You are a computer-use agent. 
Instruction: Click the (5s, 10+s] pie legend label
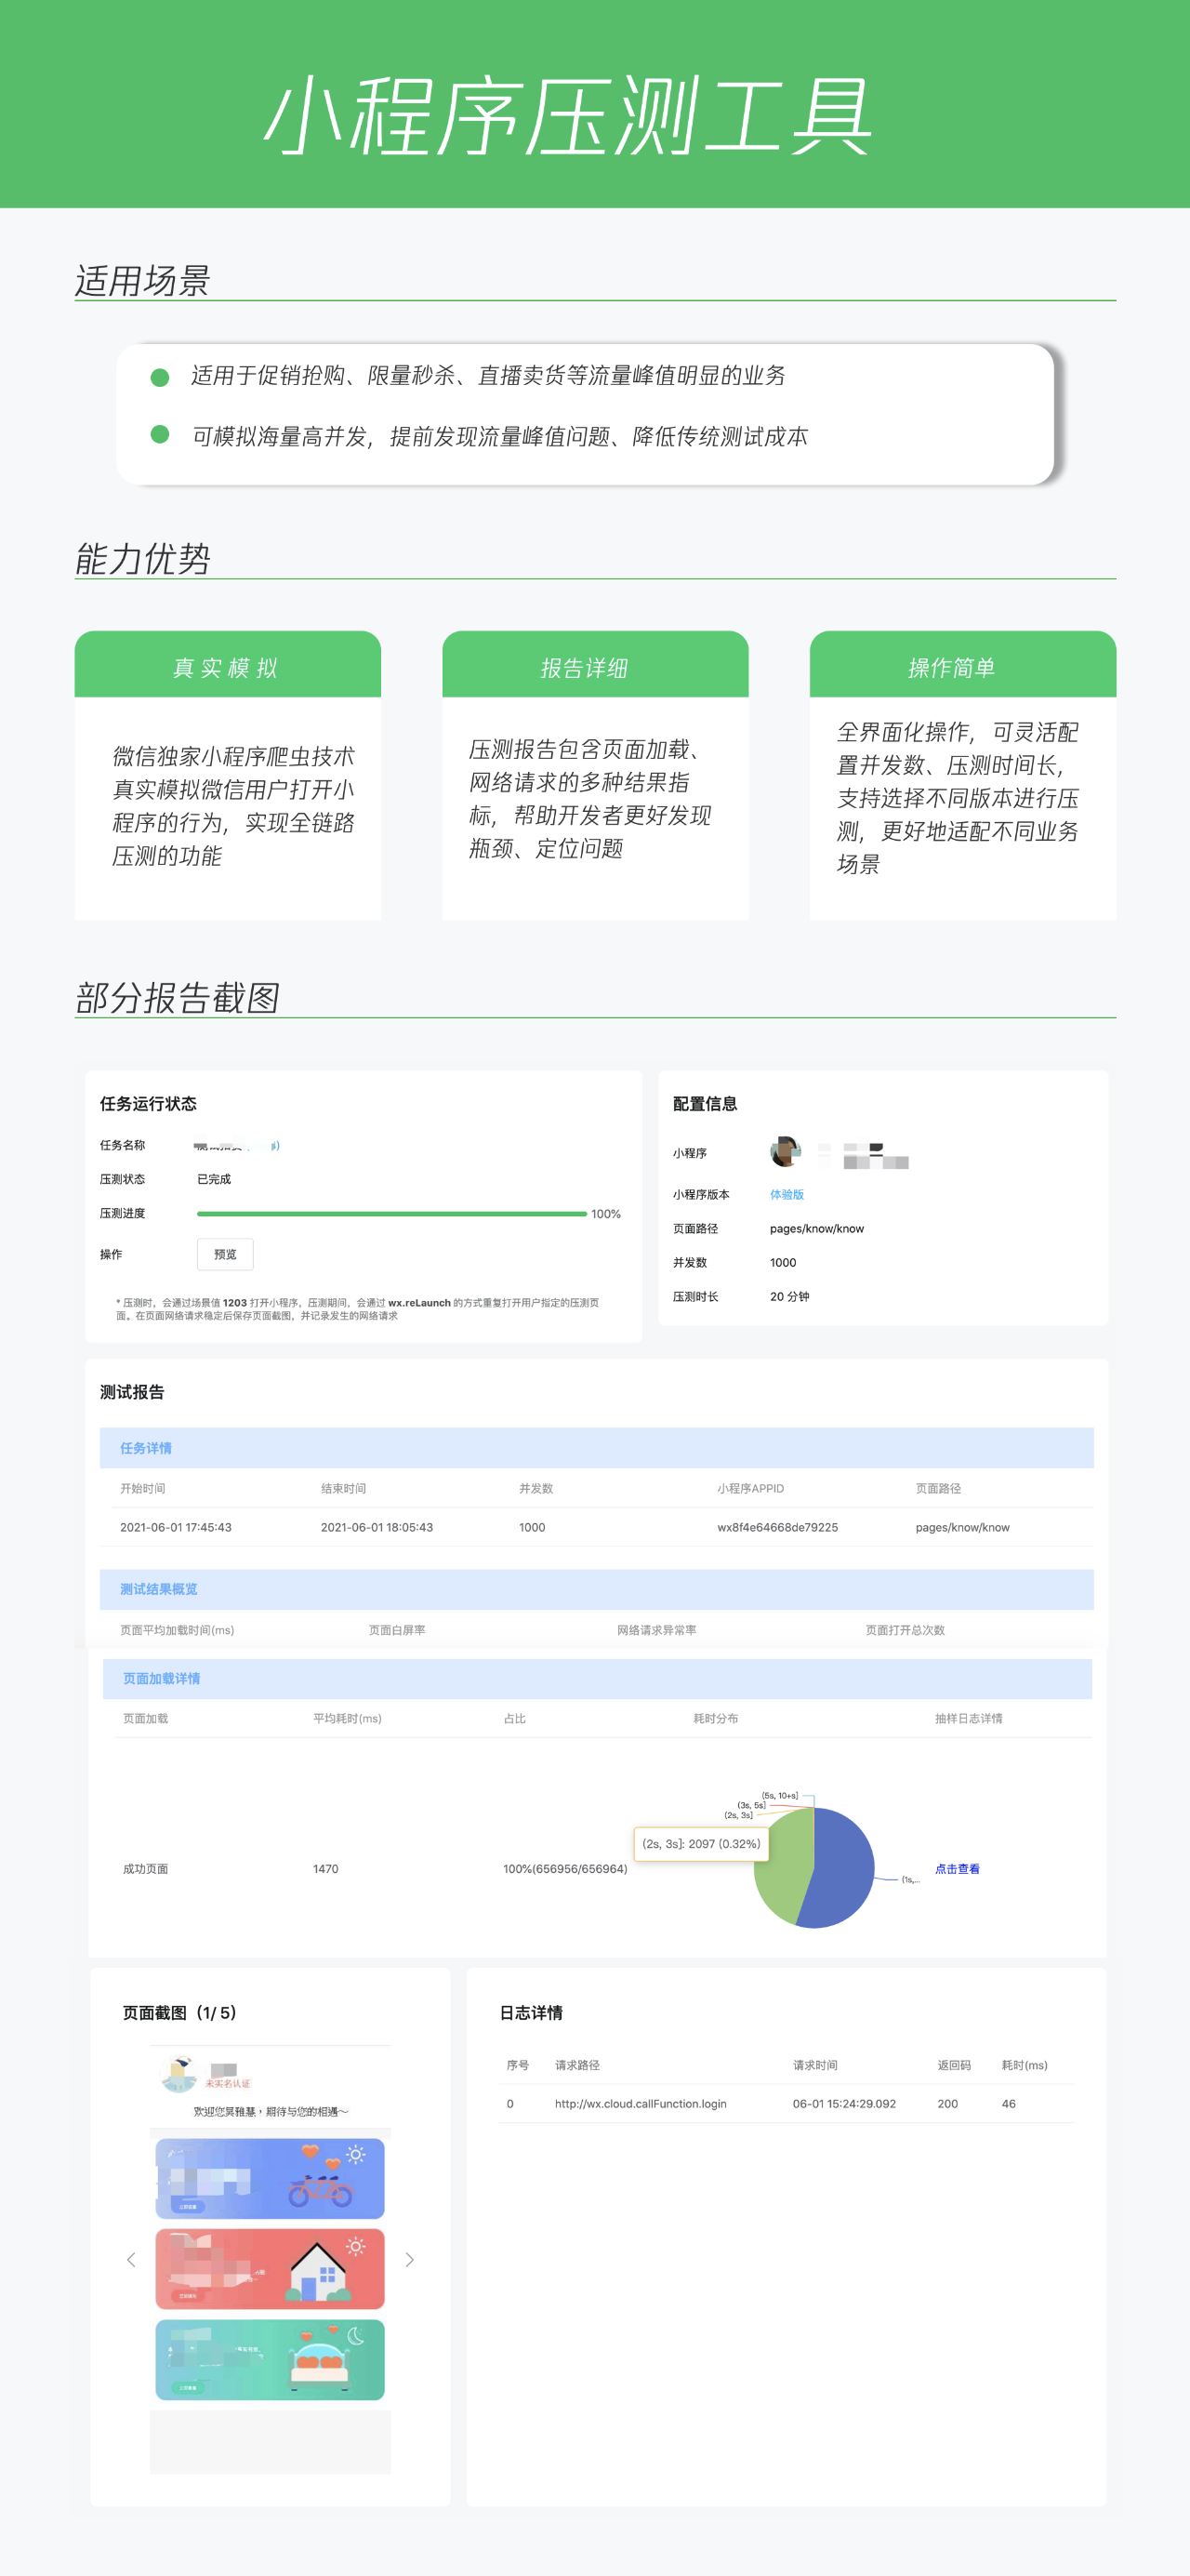[780, 1796]
